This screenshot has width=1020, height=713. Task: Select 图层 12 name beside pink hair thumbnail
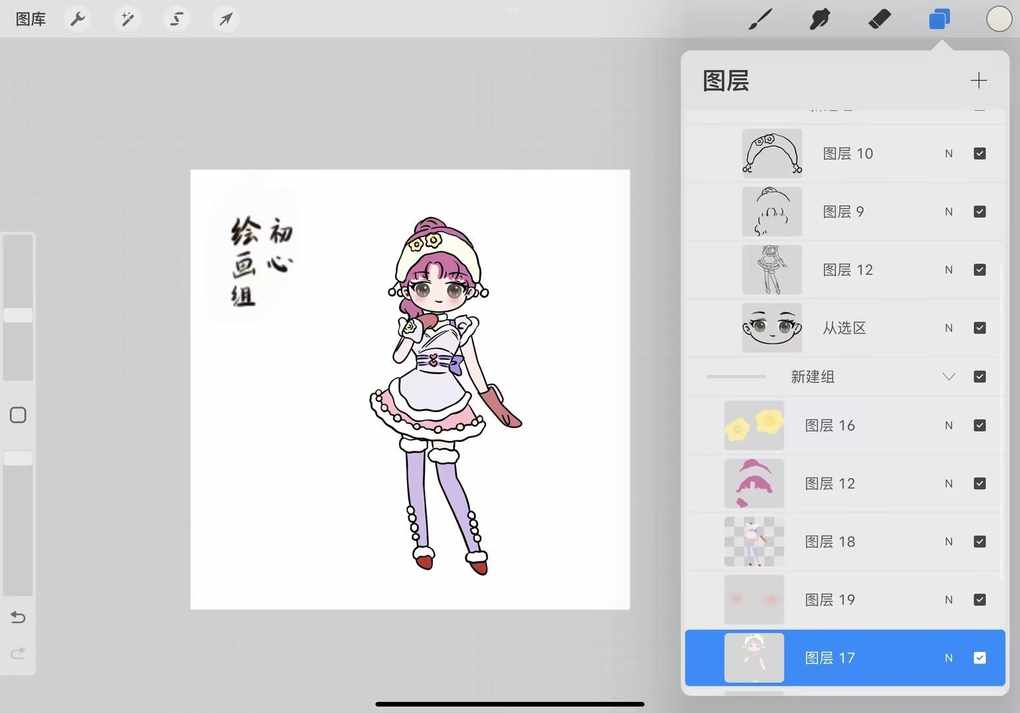tap(829, 483)
